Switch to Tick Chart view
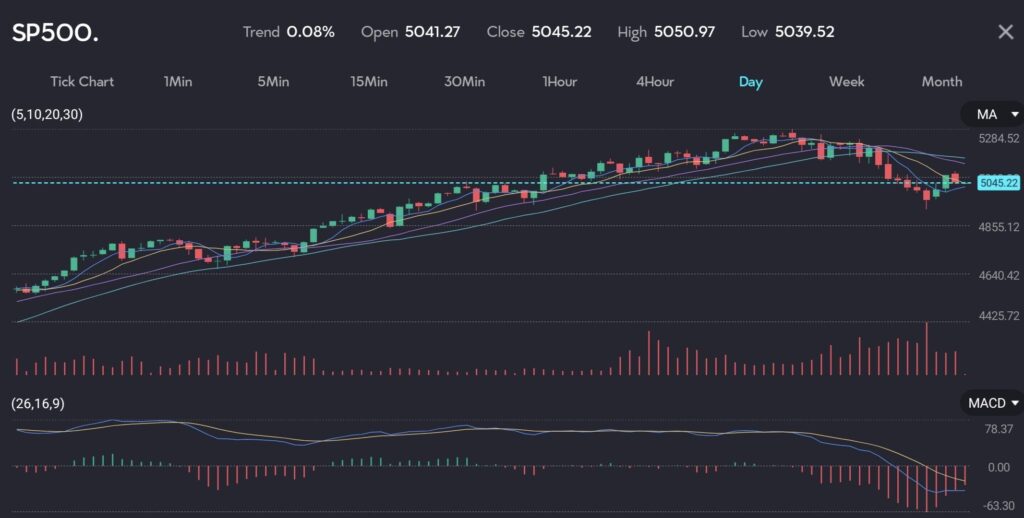Viewport: 1024px width, 518px height. tap(82, 82)
